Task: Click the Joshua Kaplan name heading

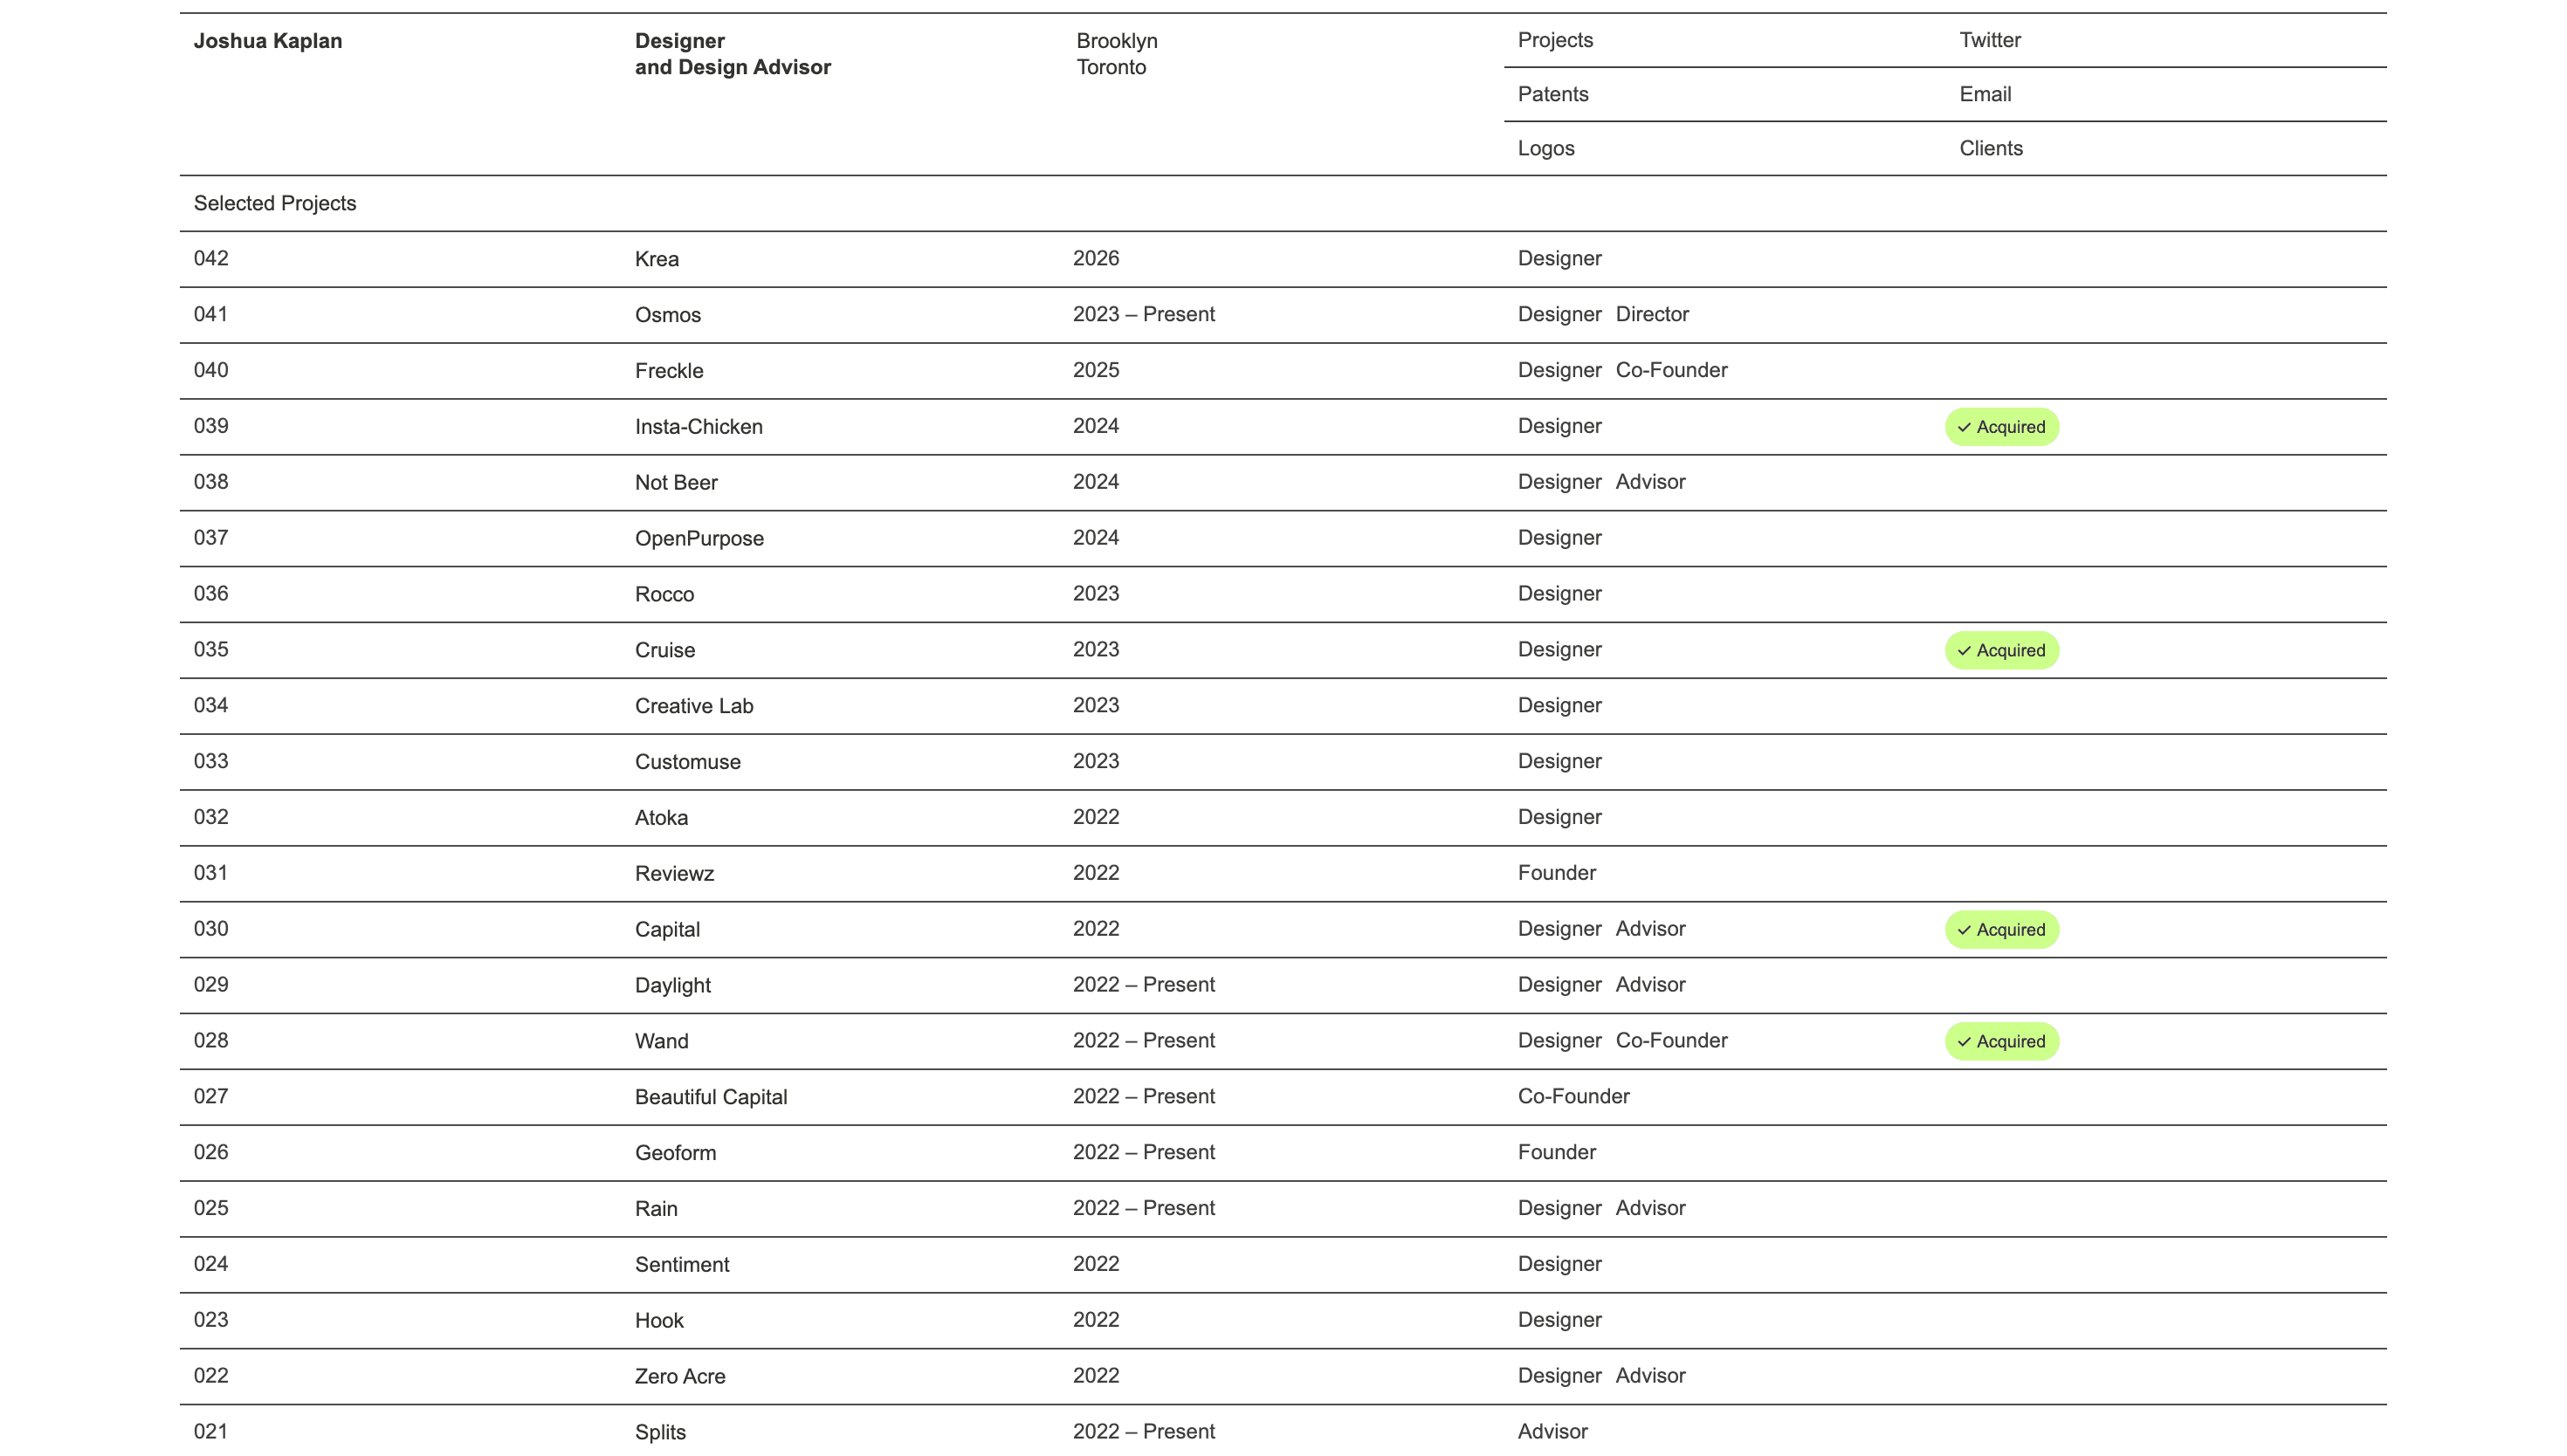Action: [268, 41]
